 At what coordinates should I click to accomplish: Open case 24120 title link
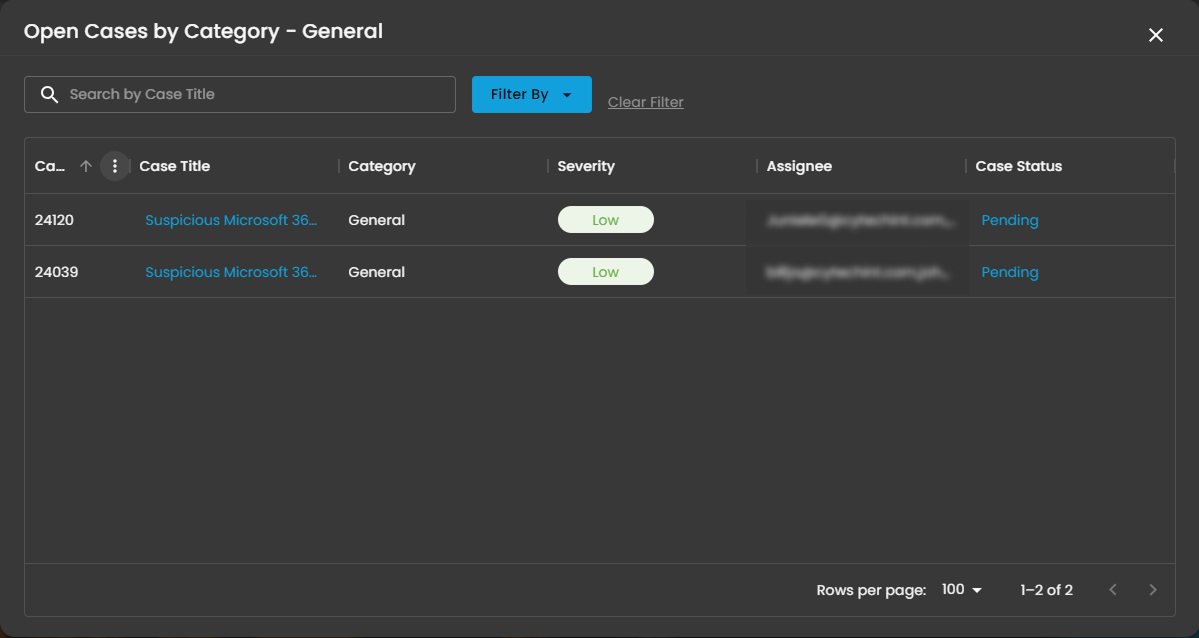[x=231, y=220]
